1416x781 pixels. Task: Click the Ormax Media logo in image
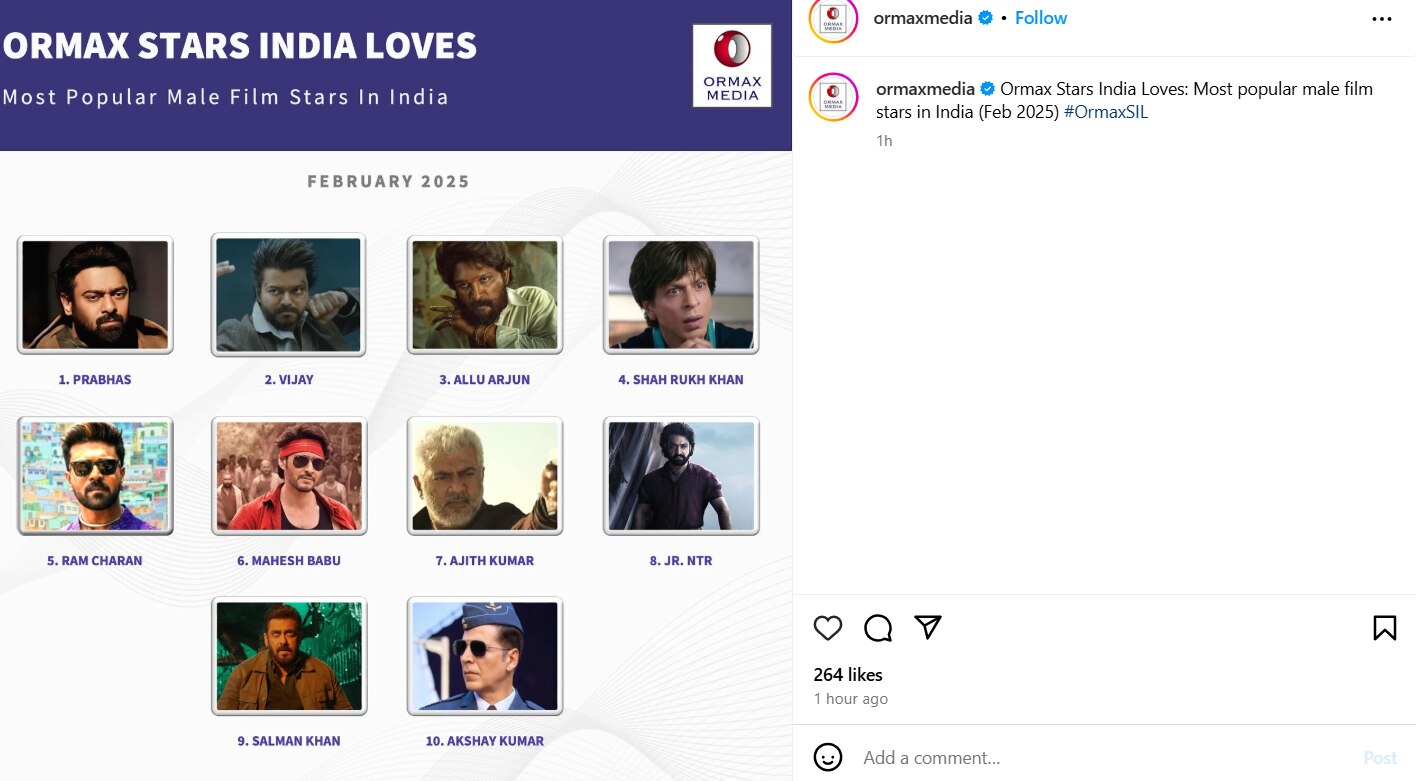coord(732,66)
